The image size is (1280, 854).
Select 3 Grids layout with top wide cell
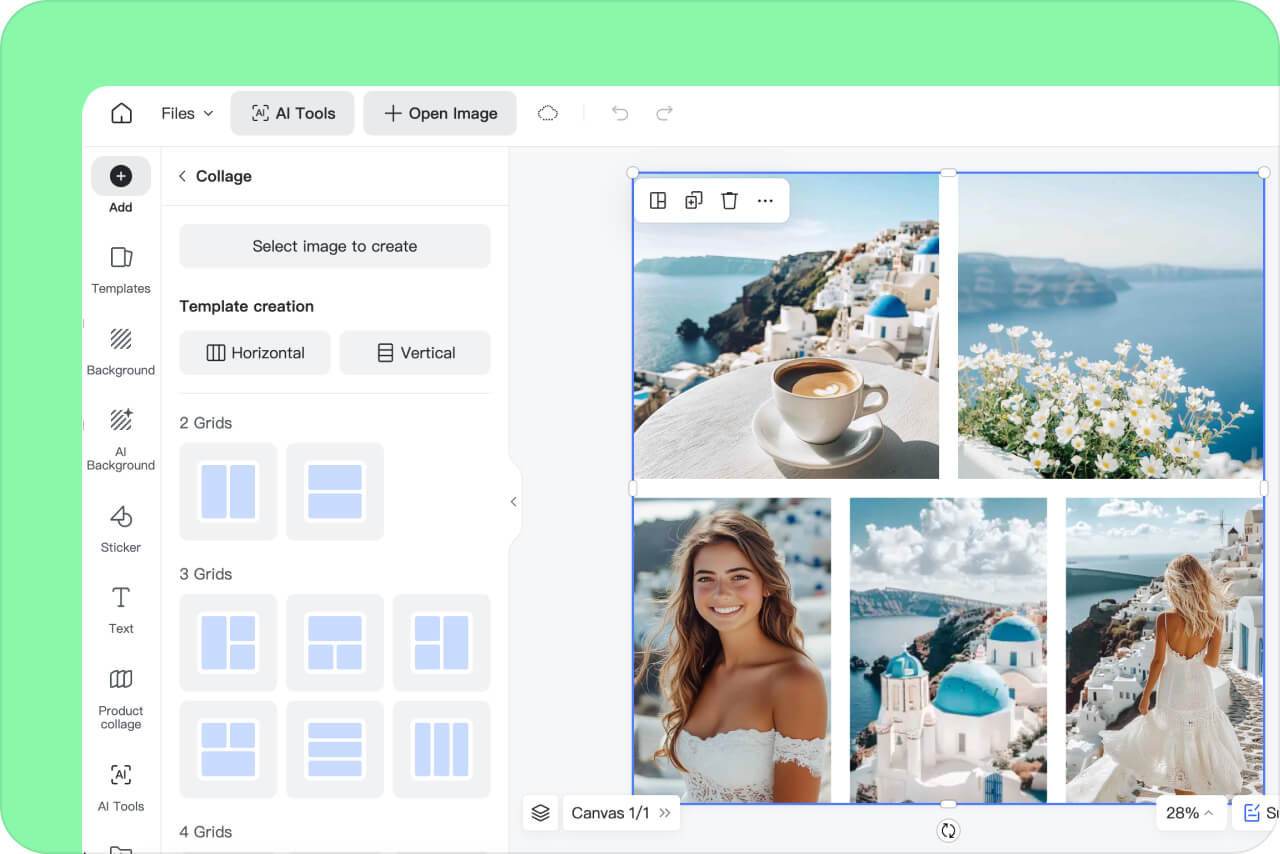335,643
